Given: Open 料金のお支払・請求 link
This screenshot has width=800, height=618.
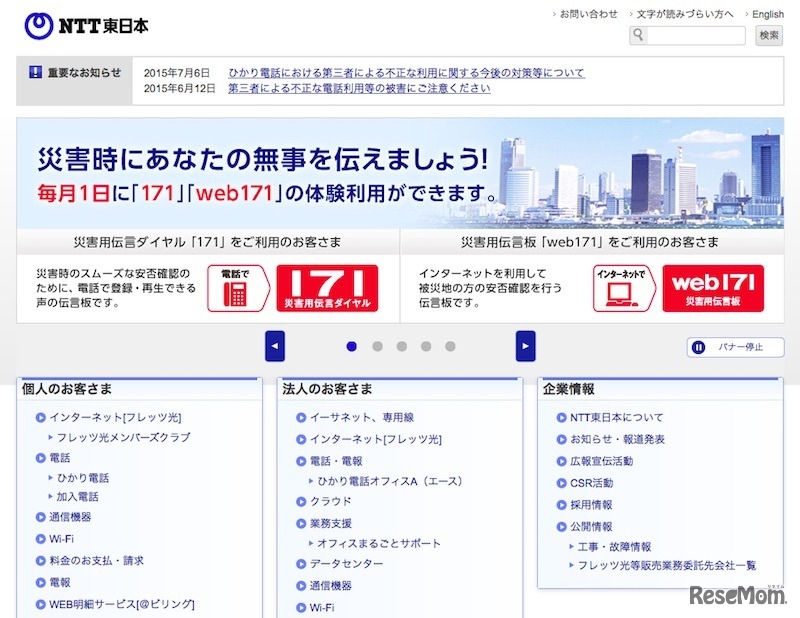Looking at the screenshot, I should pyautogui.click(x=96, y=560).
